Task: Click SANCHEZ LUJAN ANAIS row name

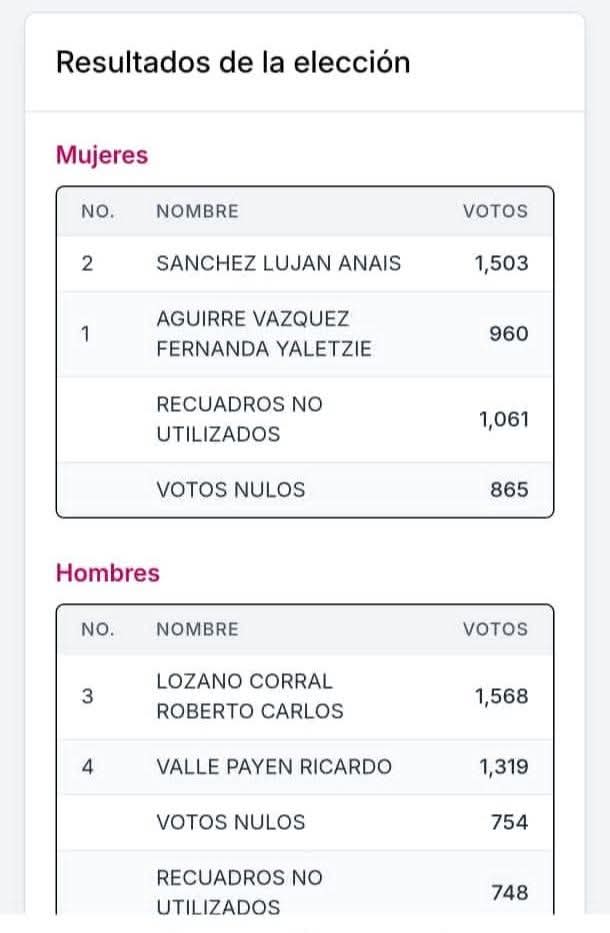Action: click(278, 264)
